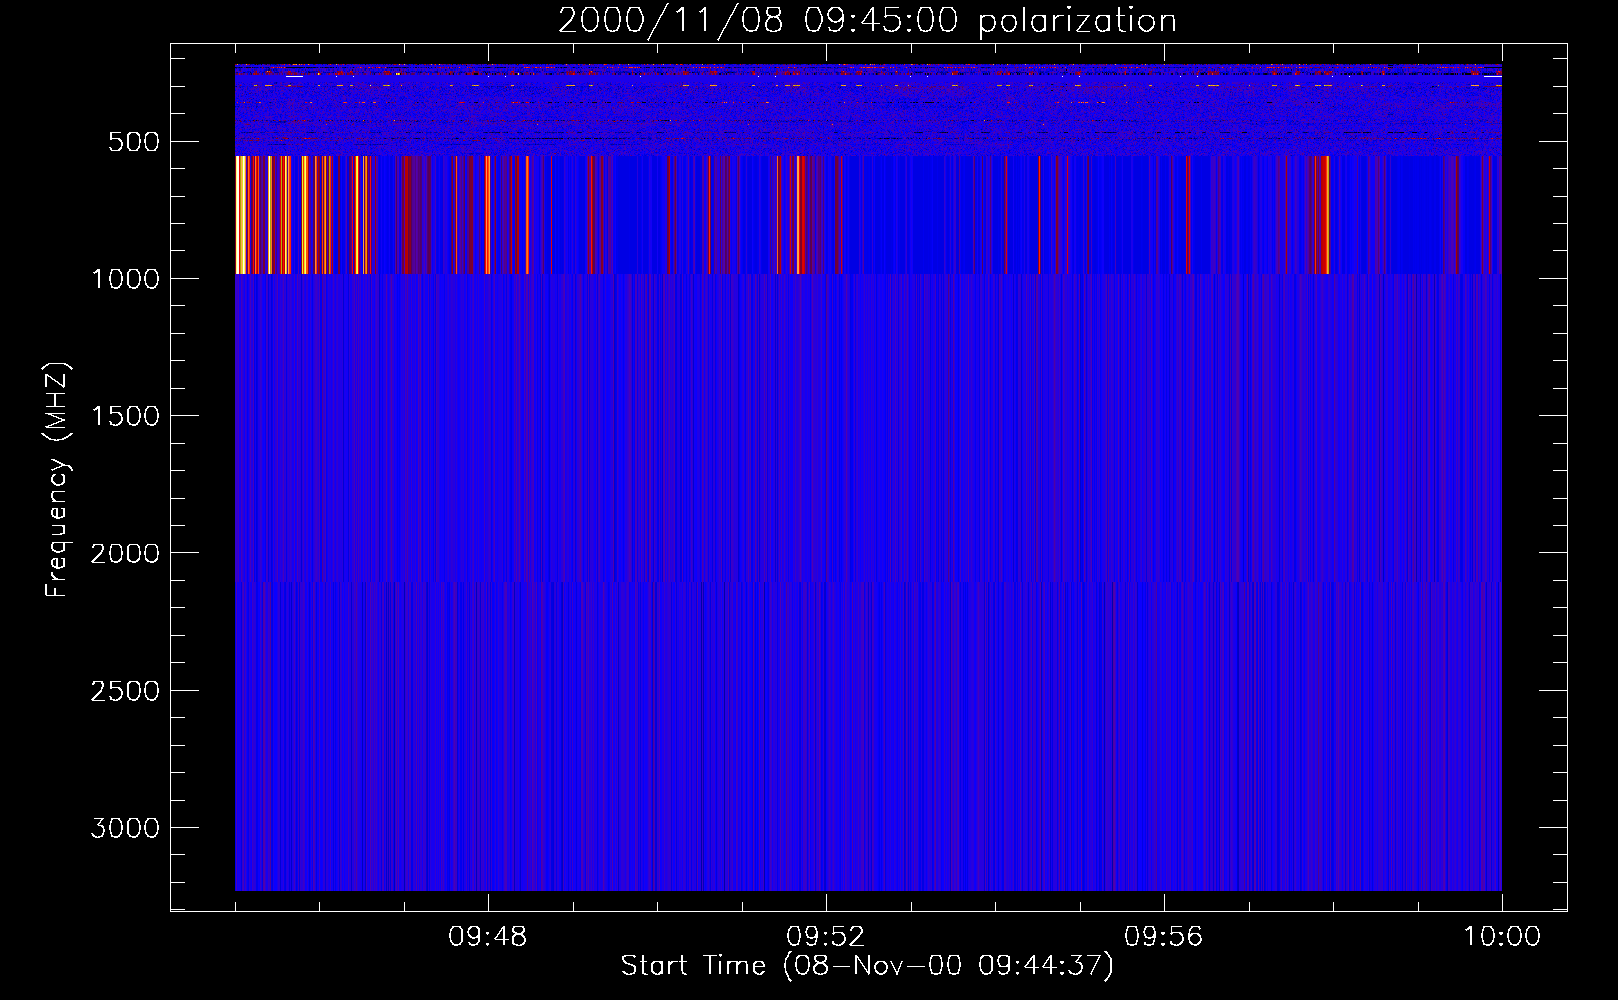This screenshot has width=1618, height=1000.
Task: Click the 2500 frequency tick label
Action: point(125,692)
